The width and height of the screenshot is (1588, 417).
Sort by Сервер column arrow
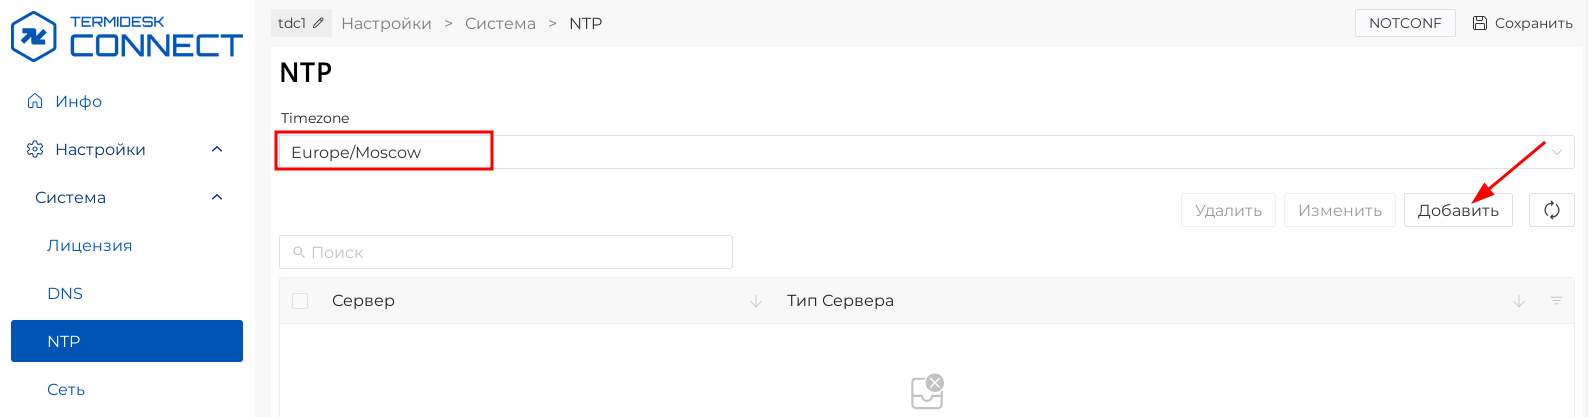point(756,301)
